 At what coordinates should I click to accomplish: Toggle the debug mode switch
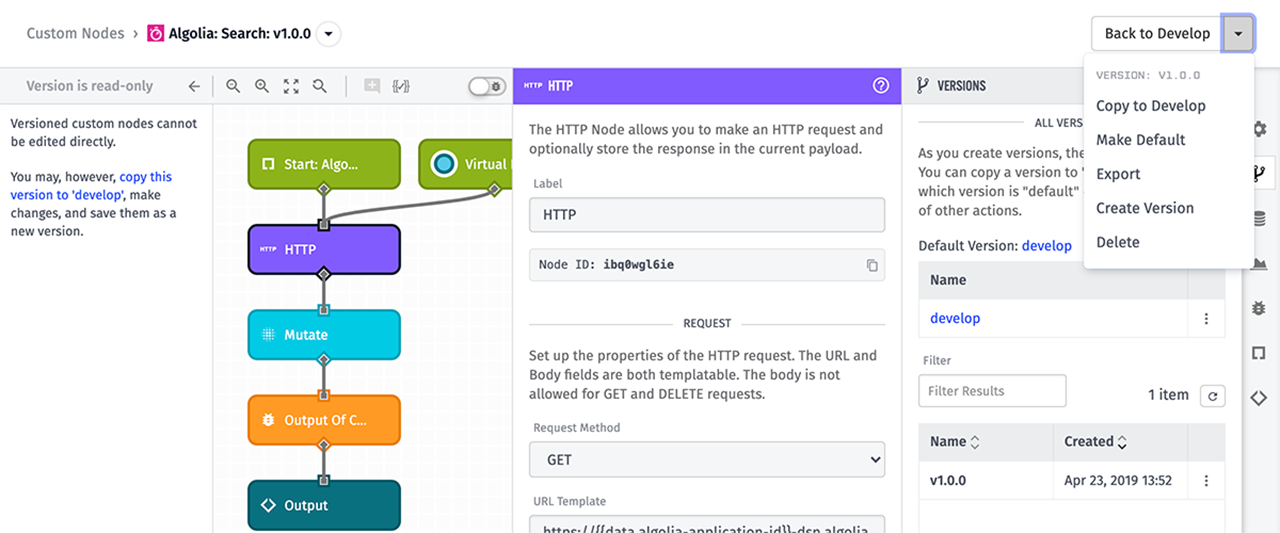[487, 86]
